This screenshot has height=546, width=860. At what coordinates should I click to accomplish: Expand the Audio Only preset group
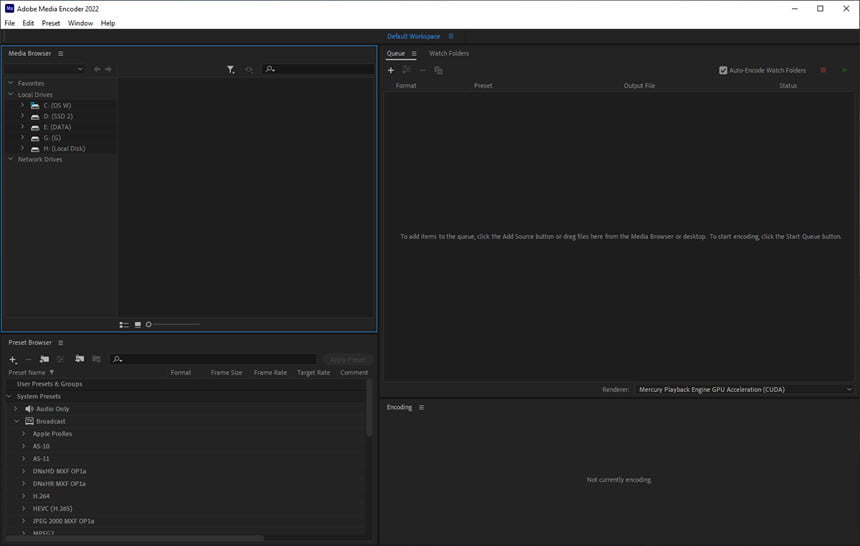[x=16, y=409]
